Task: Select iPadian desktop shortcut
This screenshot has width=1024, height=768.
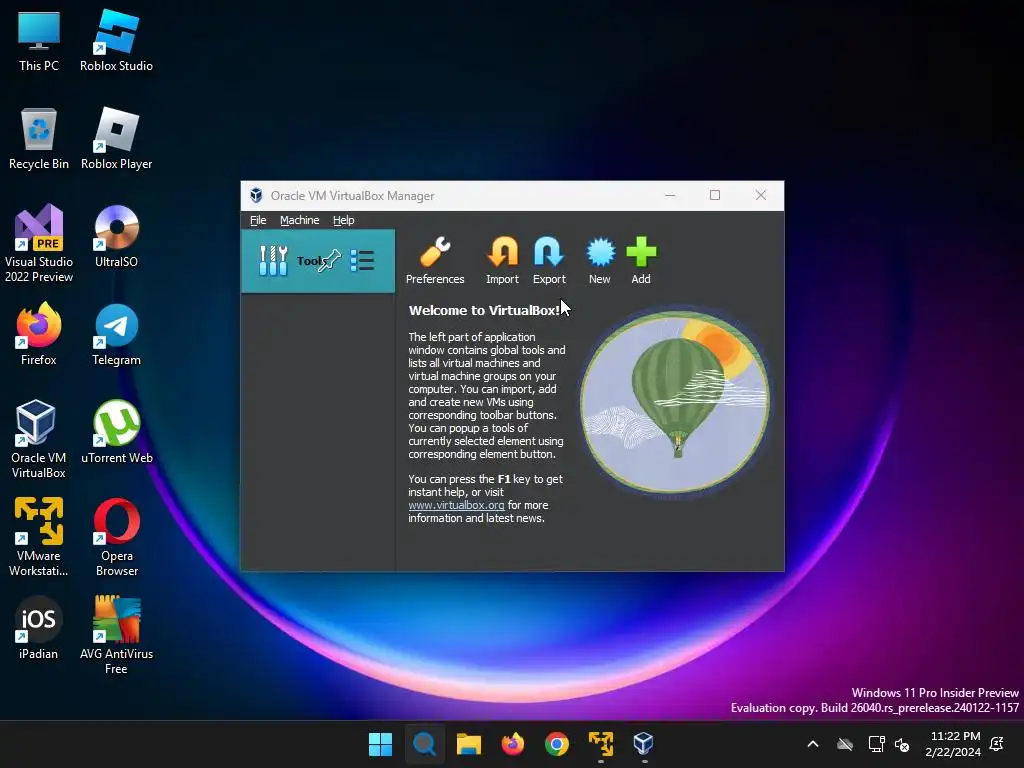Action: (39, 628)
